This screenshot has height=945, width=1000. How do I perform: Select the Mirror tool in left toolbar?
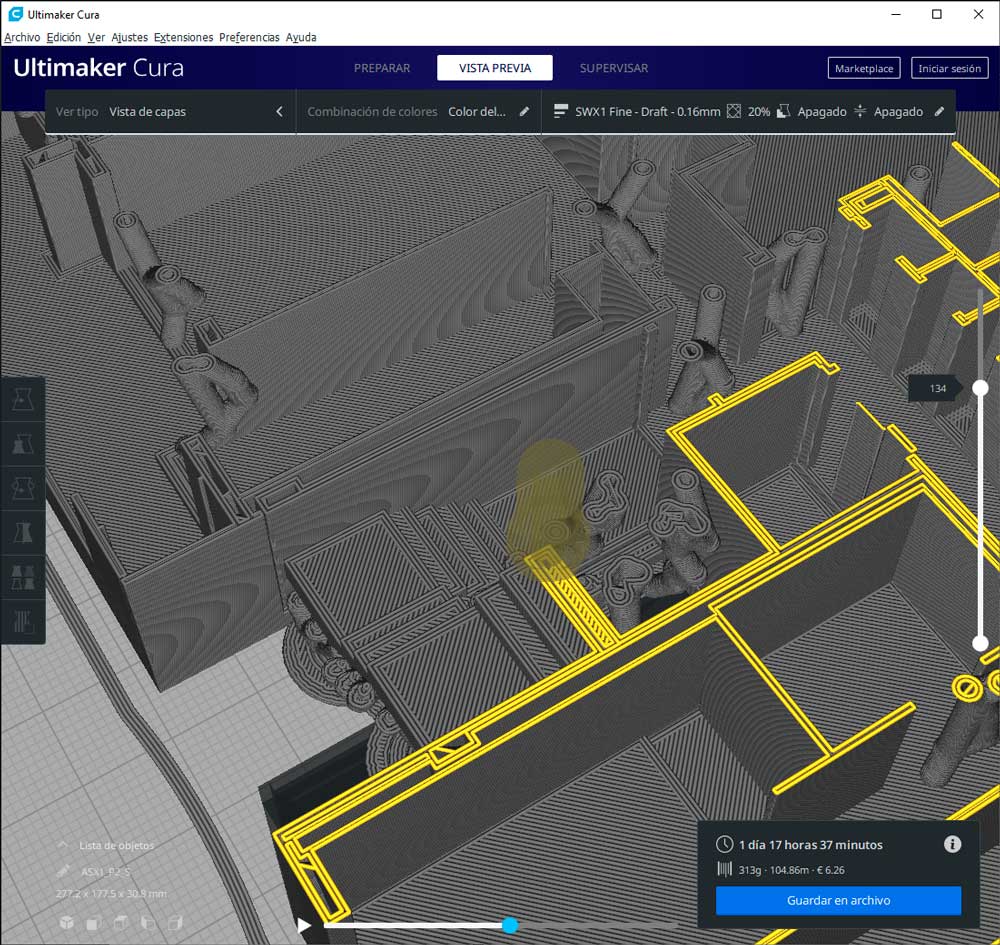[22, 532]
